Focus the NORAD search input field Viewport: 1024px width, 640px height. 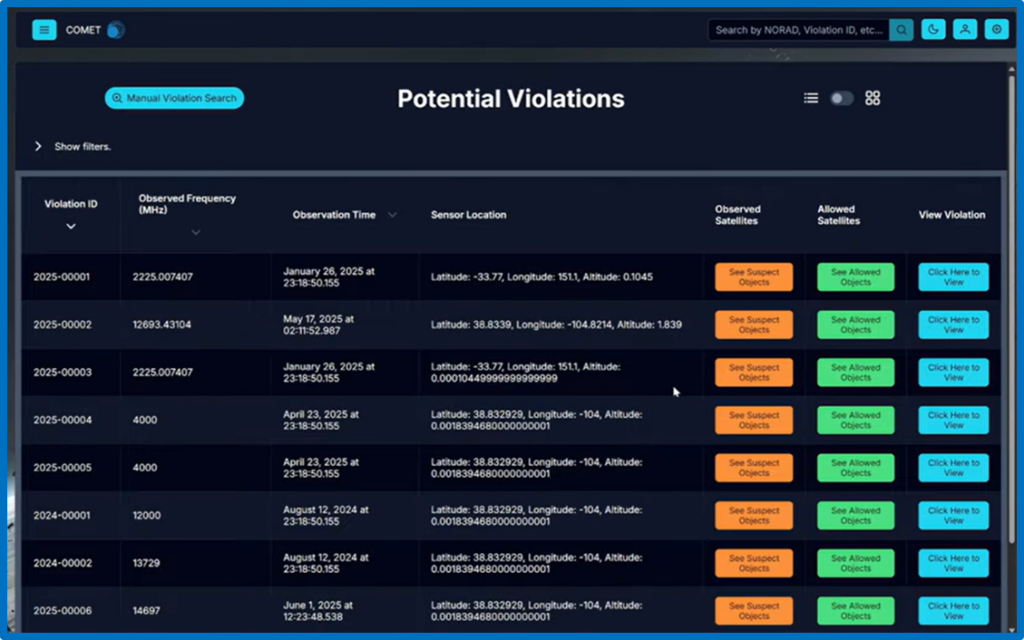tap(799, 30)
